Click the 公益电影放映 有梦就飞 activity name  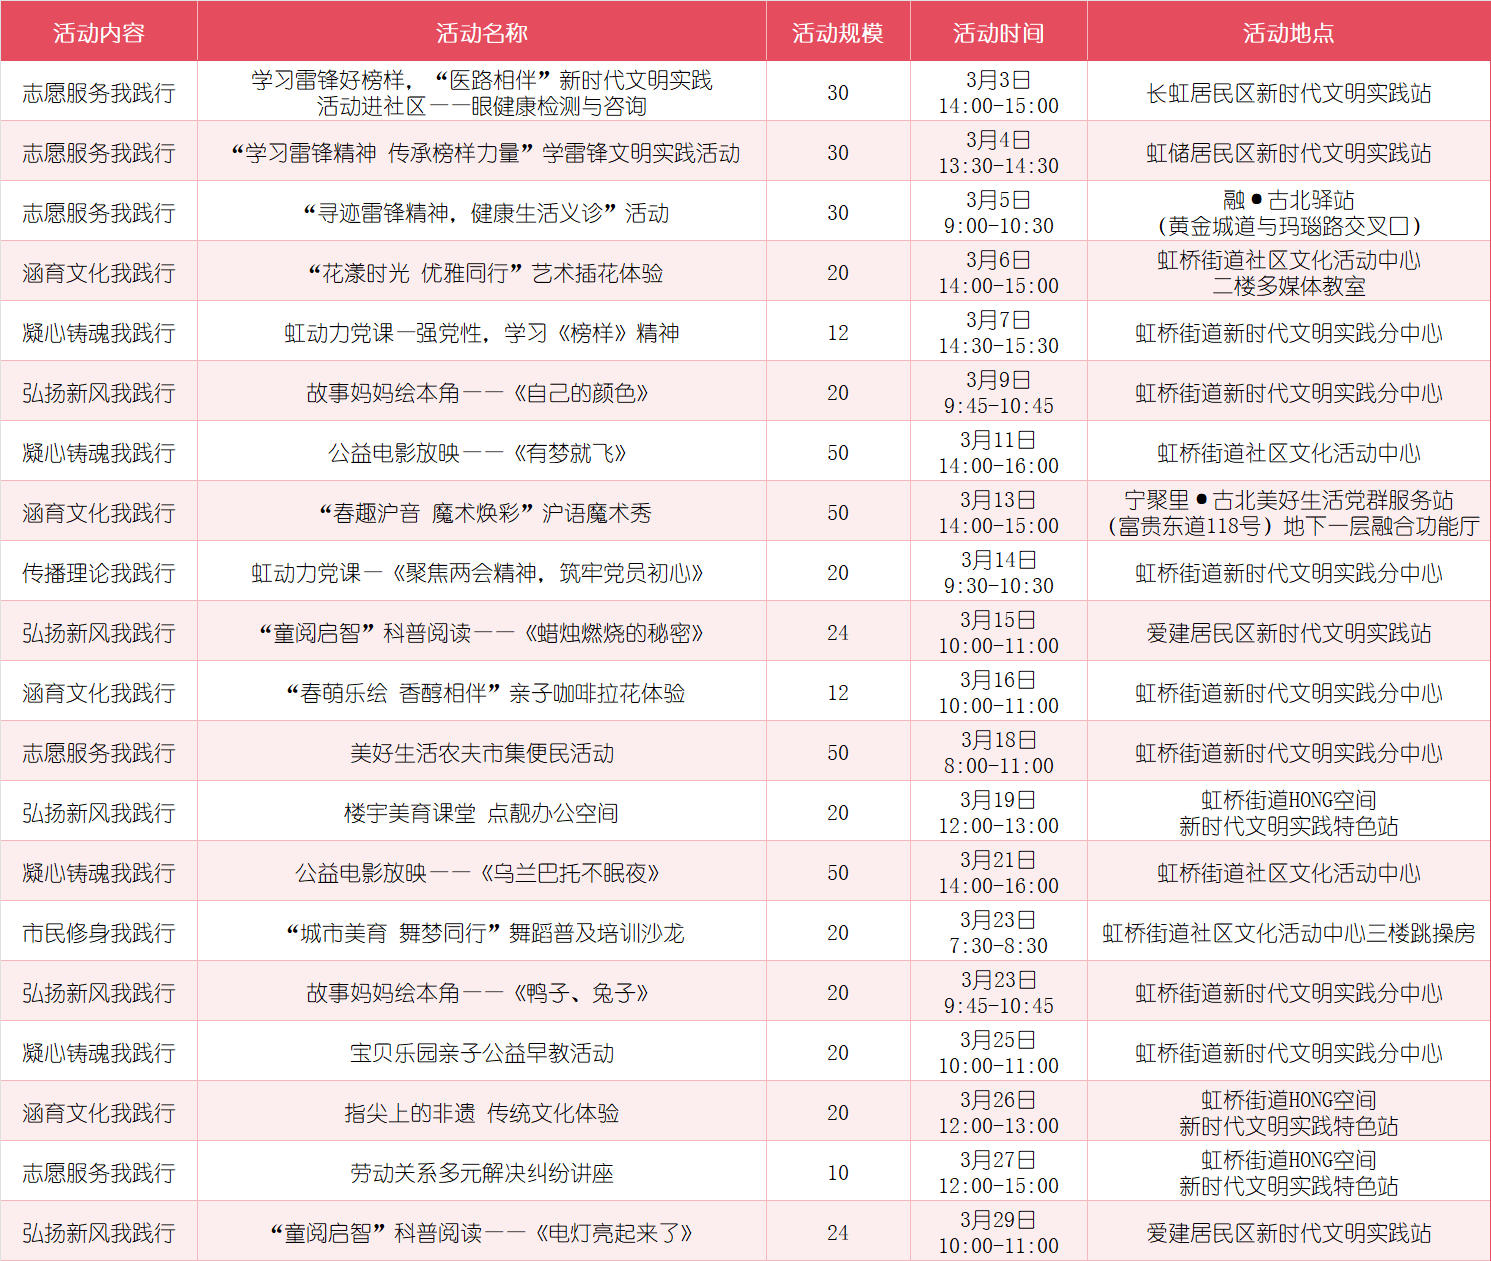click(483, 451)
